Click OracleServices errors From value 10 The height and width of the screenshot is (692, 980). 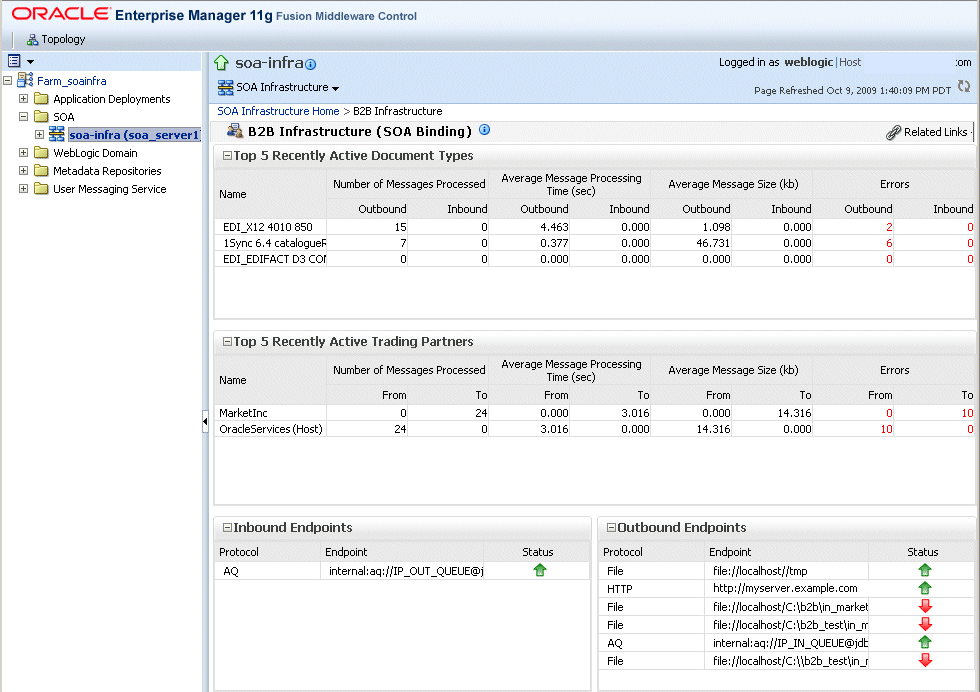point(886,429)
